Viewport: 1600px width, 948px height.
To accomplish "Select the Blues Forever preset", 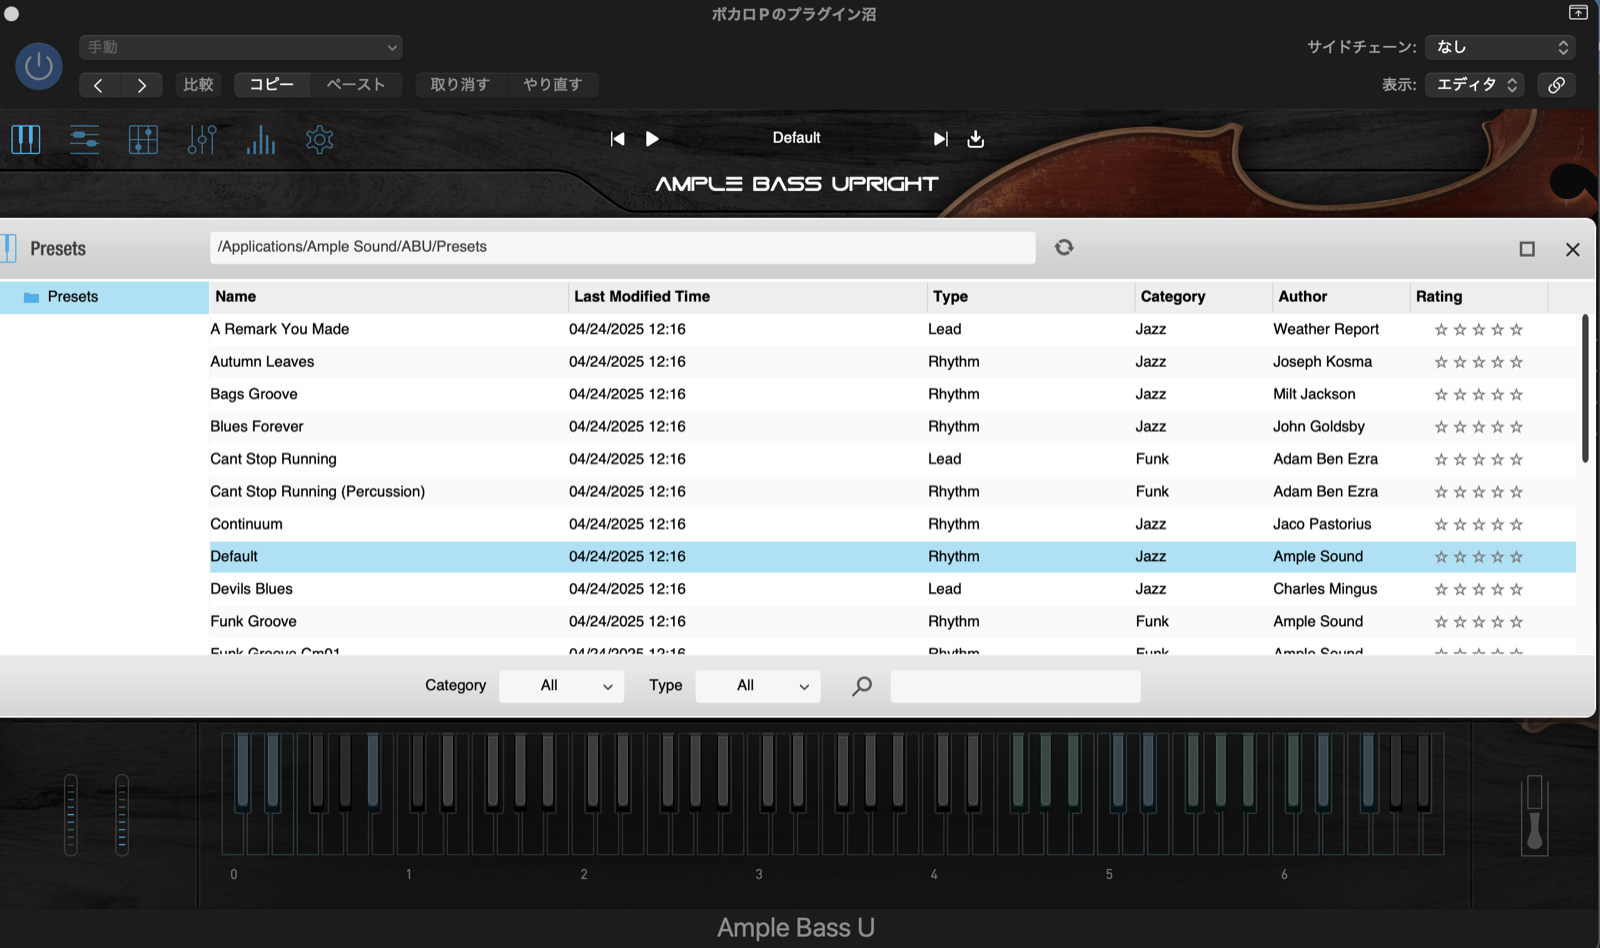I will (893, 427).
